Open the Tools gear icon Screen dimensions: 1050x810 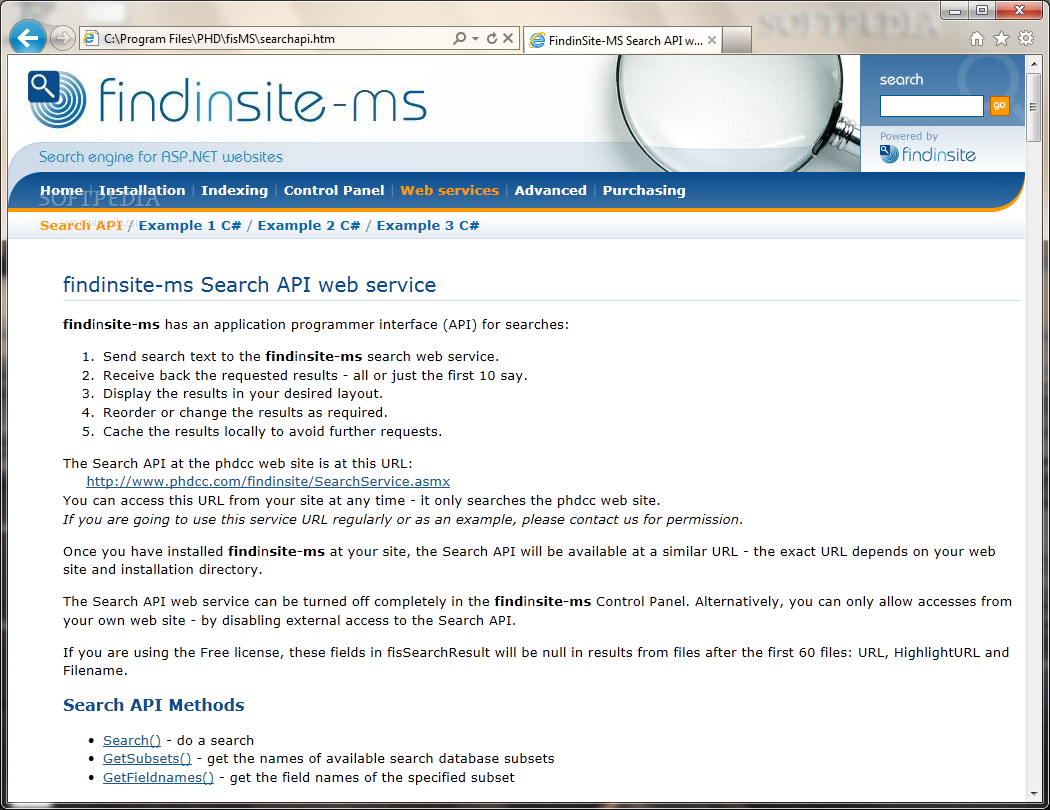tap(1026, 39)
